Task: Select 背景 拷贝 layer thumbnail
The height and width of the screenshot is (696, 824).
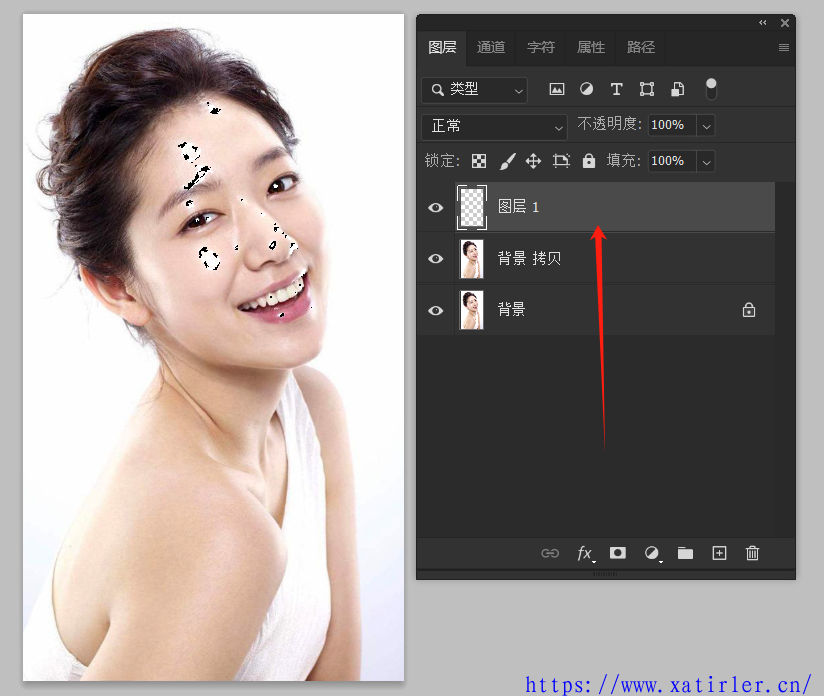Action: pyautogui.click(x=472, y=259)
